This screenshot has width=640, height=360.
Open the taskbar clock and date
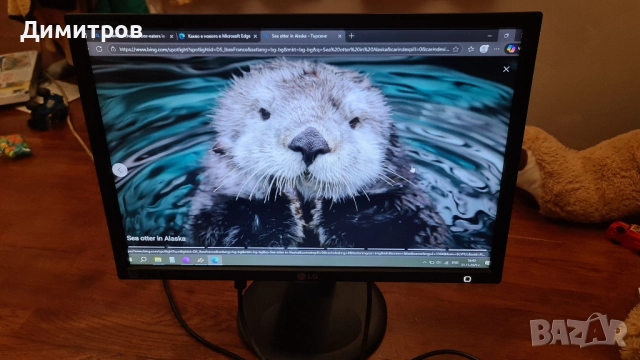471,262
